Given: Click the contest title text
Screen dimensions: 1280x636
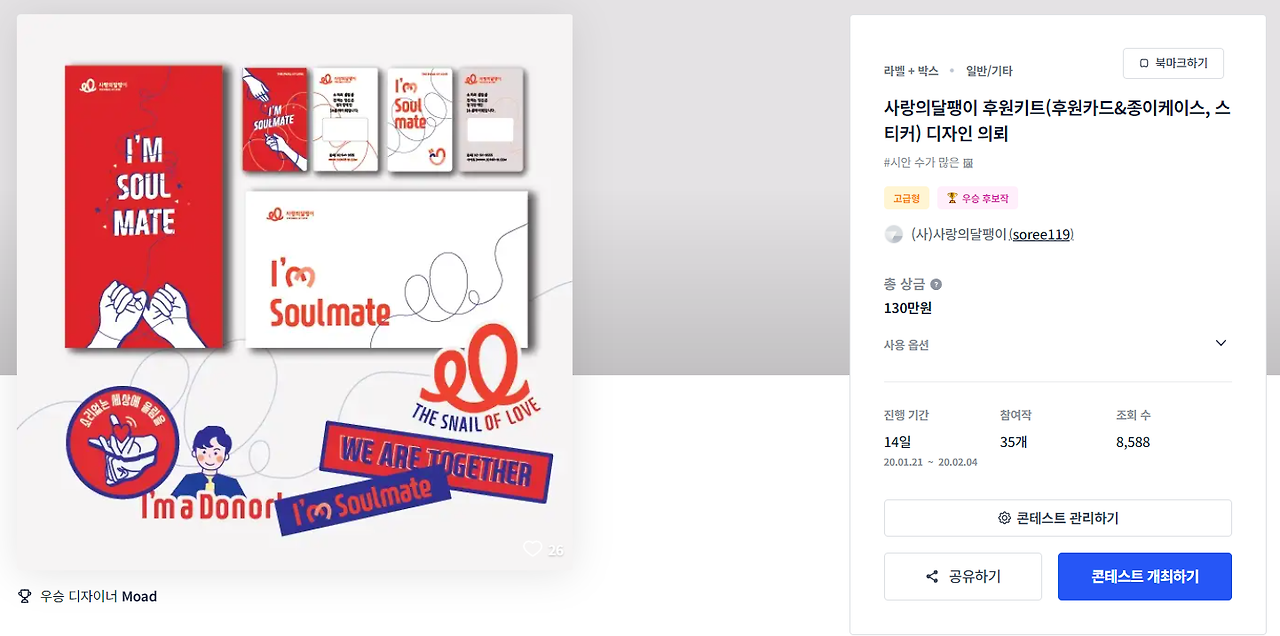Looking at the screenshot, I should tap(1057, 121).
